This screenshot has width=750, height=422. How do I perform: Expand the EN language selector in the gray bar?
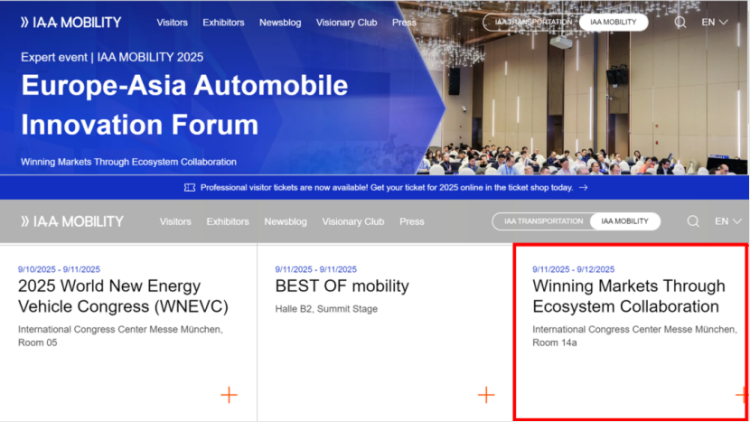pos(727,221)
